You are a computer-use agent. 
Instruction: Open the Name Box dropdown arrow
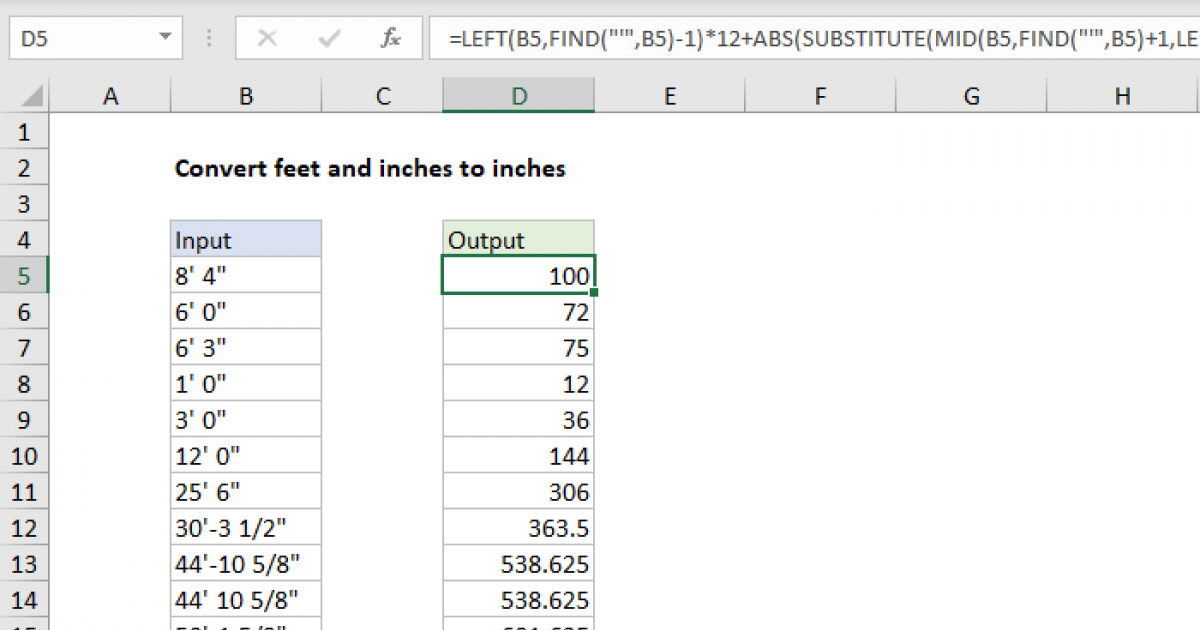point(164,39)
